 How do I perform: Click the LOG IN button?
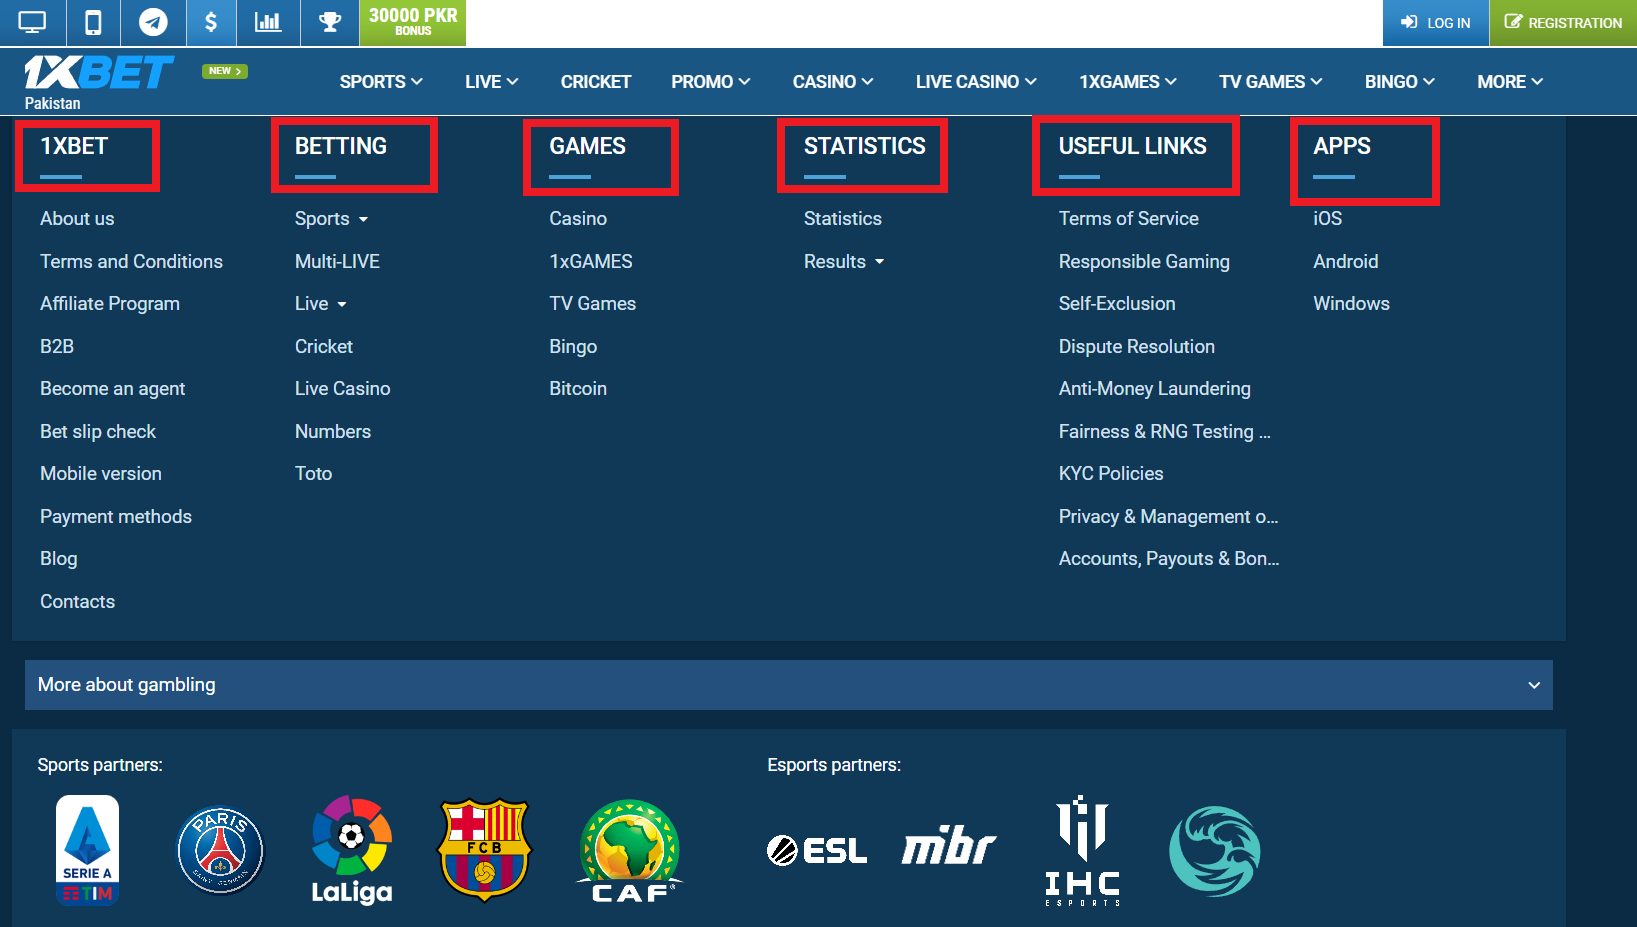(x=1435, y=22)
